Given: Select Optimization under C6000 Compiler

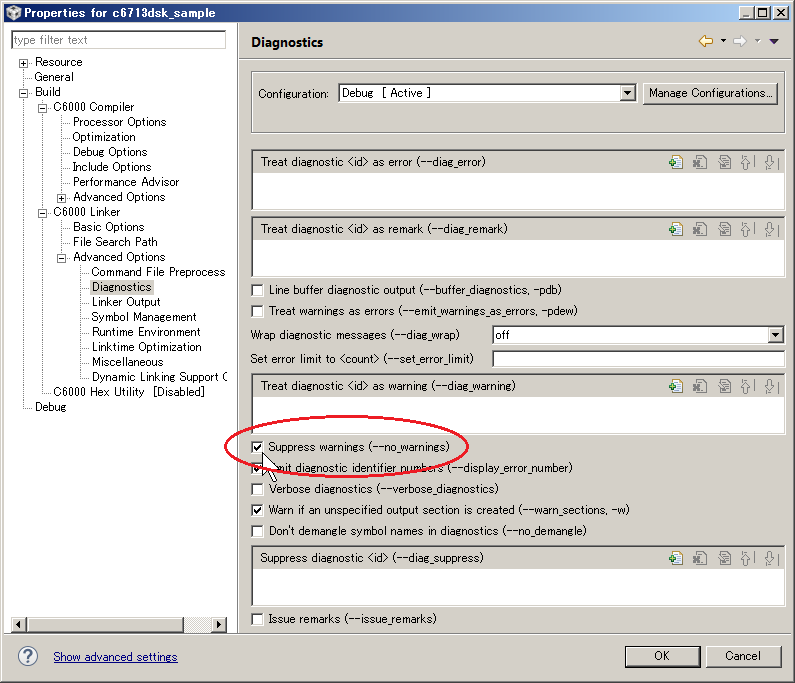Looking at the screenshot, I should click(103, 137).
